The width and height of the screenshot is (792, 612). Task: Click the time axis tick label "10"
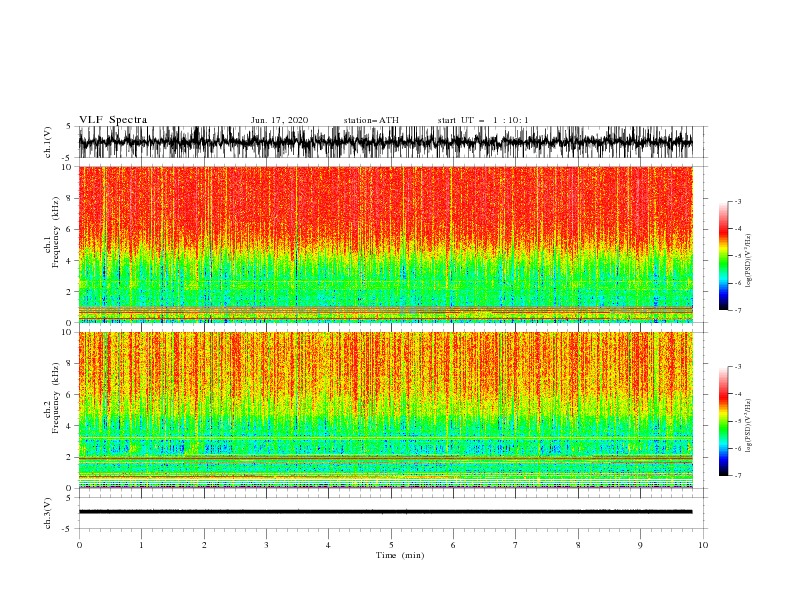703,545
